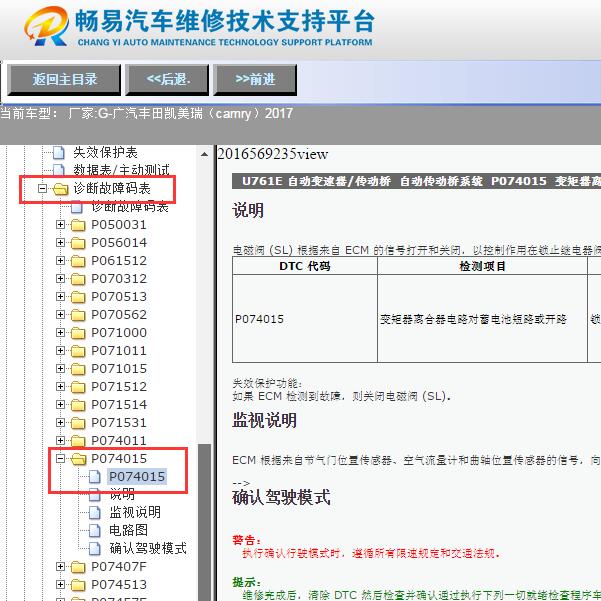Expand the P070513 folder

pyautogui.click(x=60, y=297)
